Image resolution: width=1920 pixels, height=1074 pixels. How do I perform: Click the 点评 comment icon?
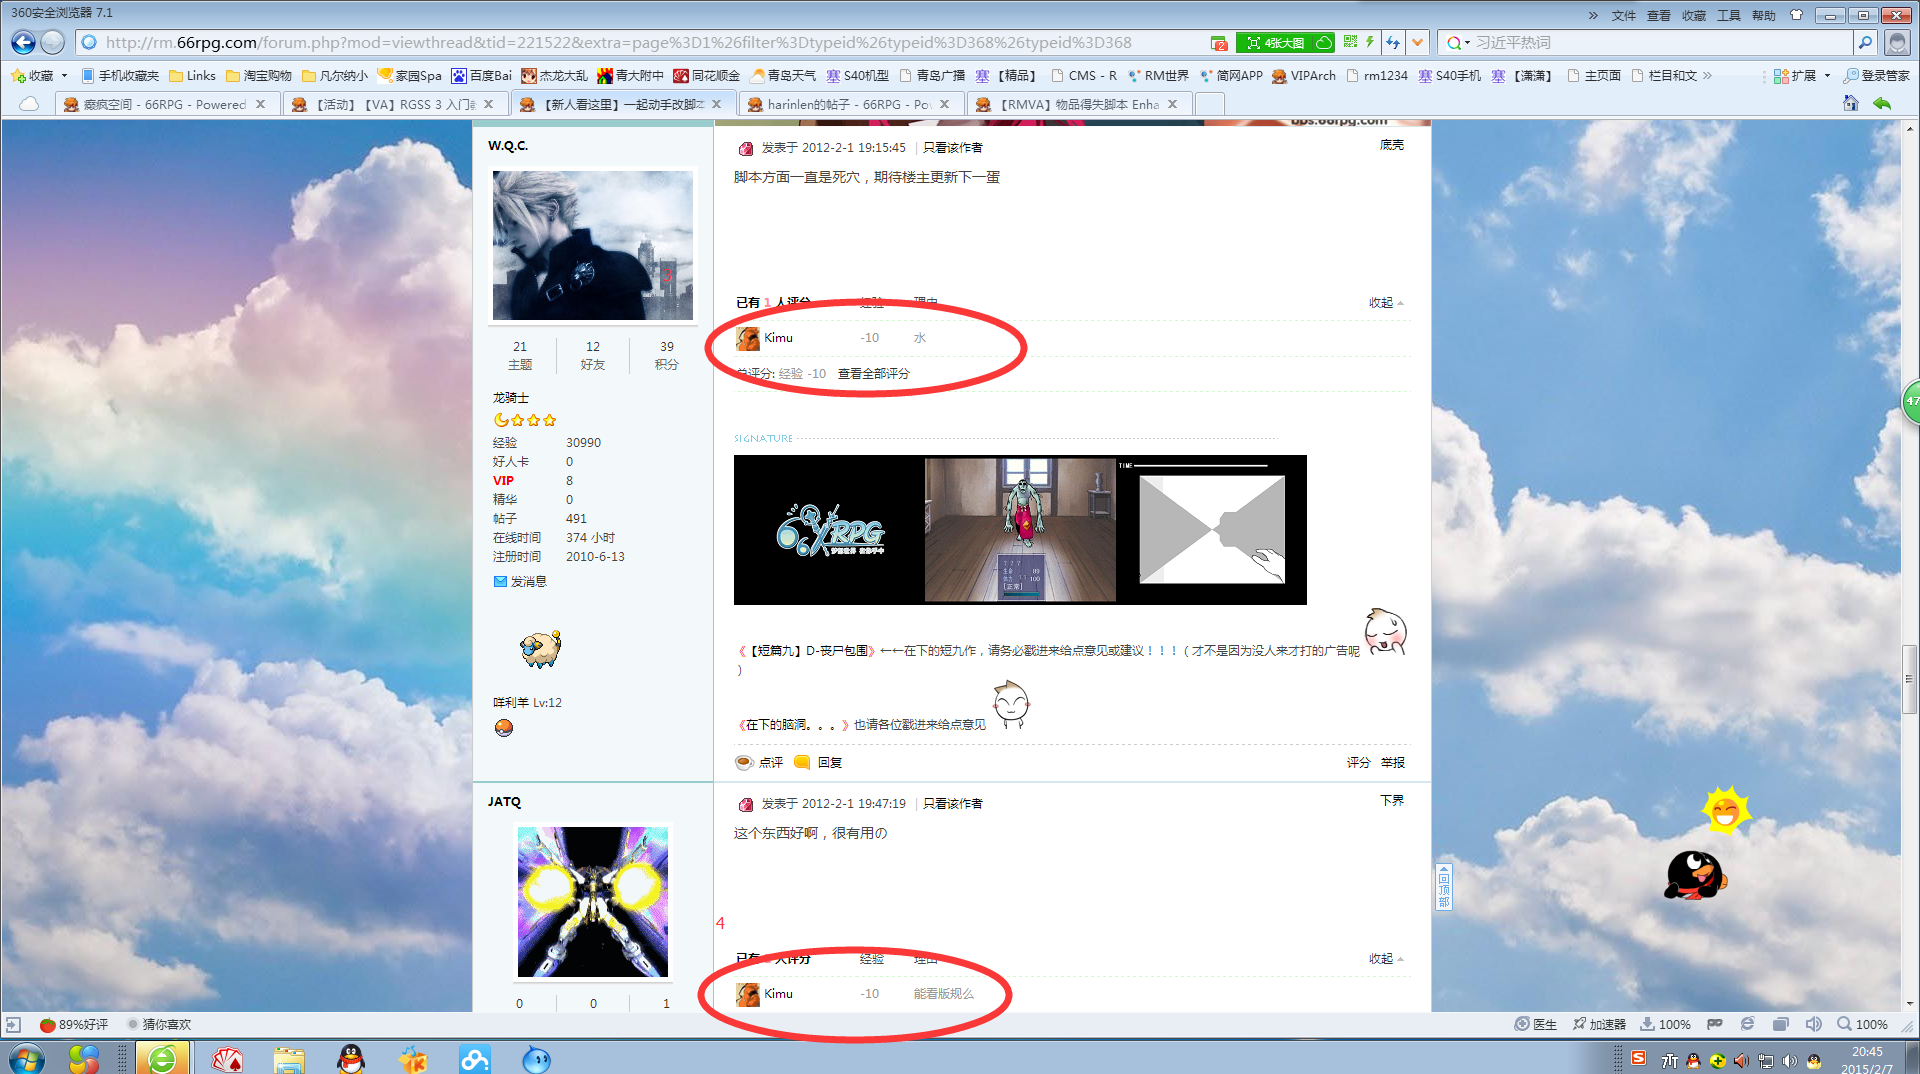[744, 762]
